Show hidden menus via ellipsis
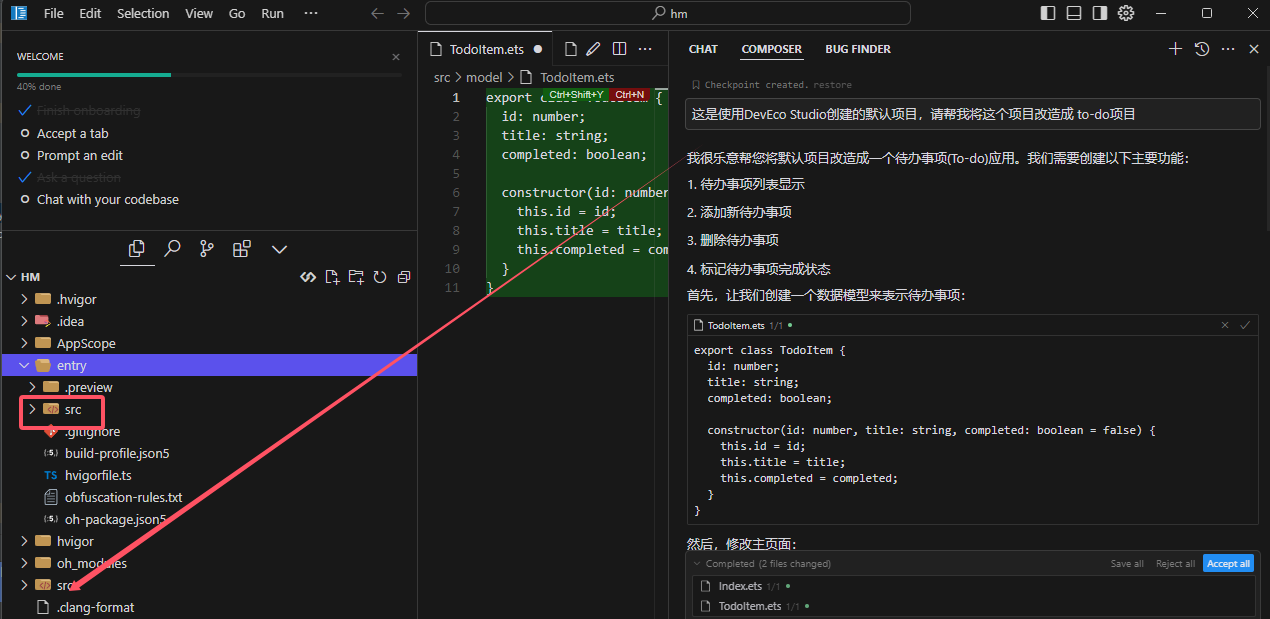Viewport: 1270px width, 619px height. [x=311, y=13]
